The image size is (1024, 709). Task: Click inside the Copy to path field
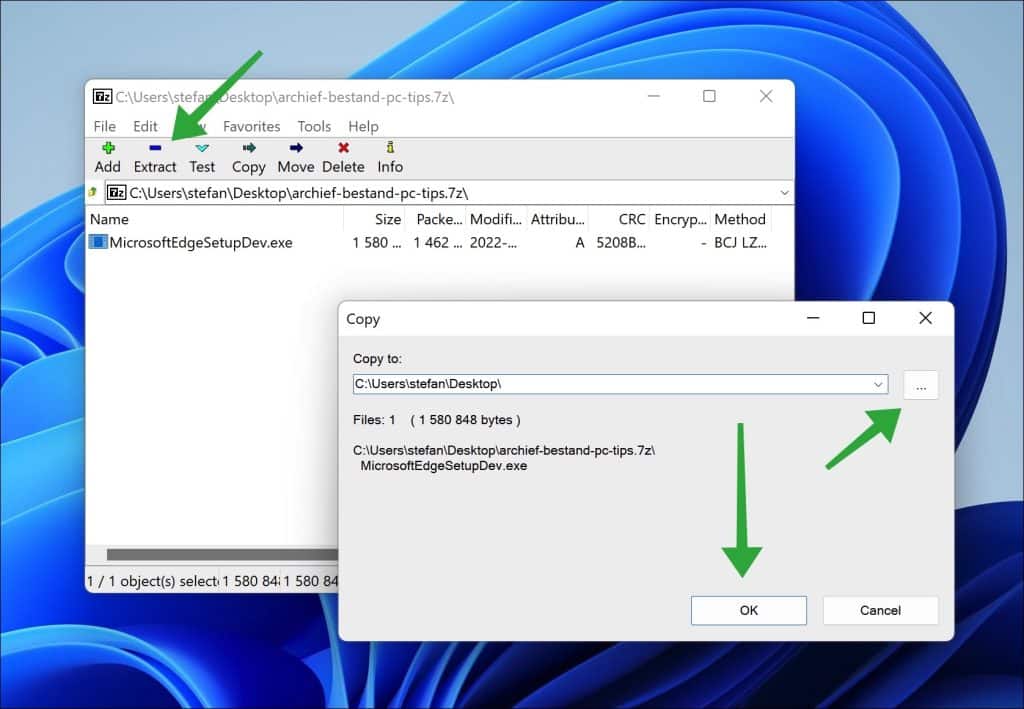[550, 384]
